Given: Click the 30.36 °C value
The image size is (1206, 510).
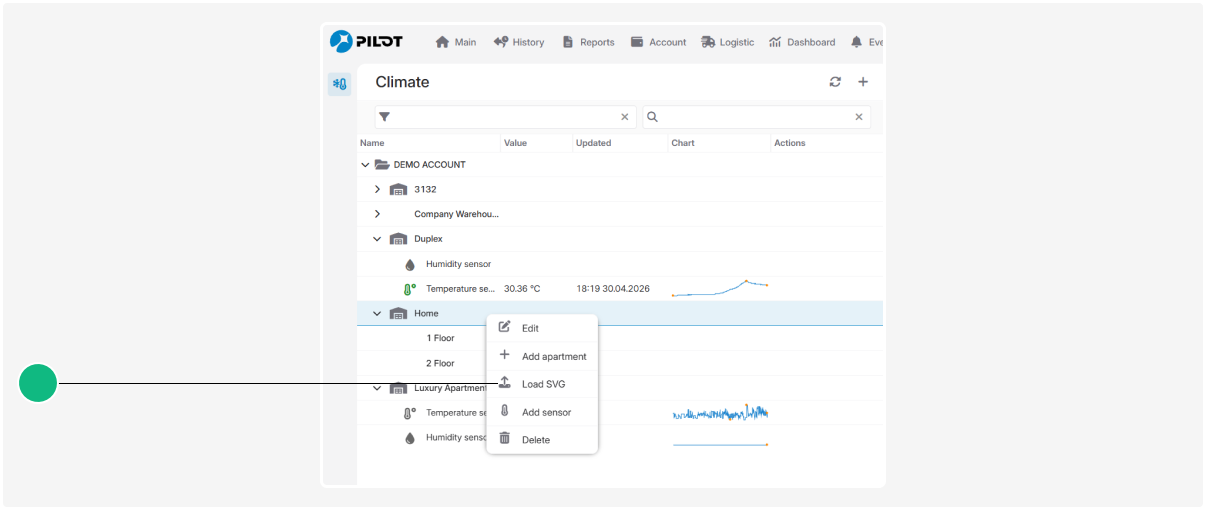Looking at the screenshot, I should [522, 289].
